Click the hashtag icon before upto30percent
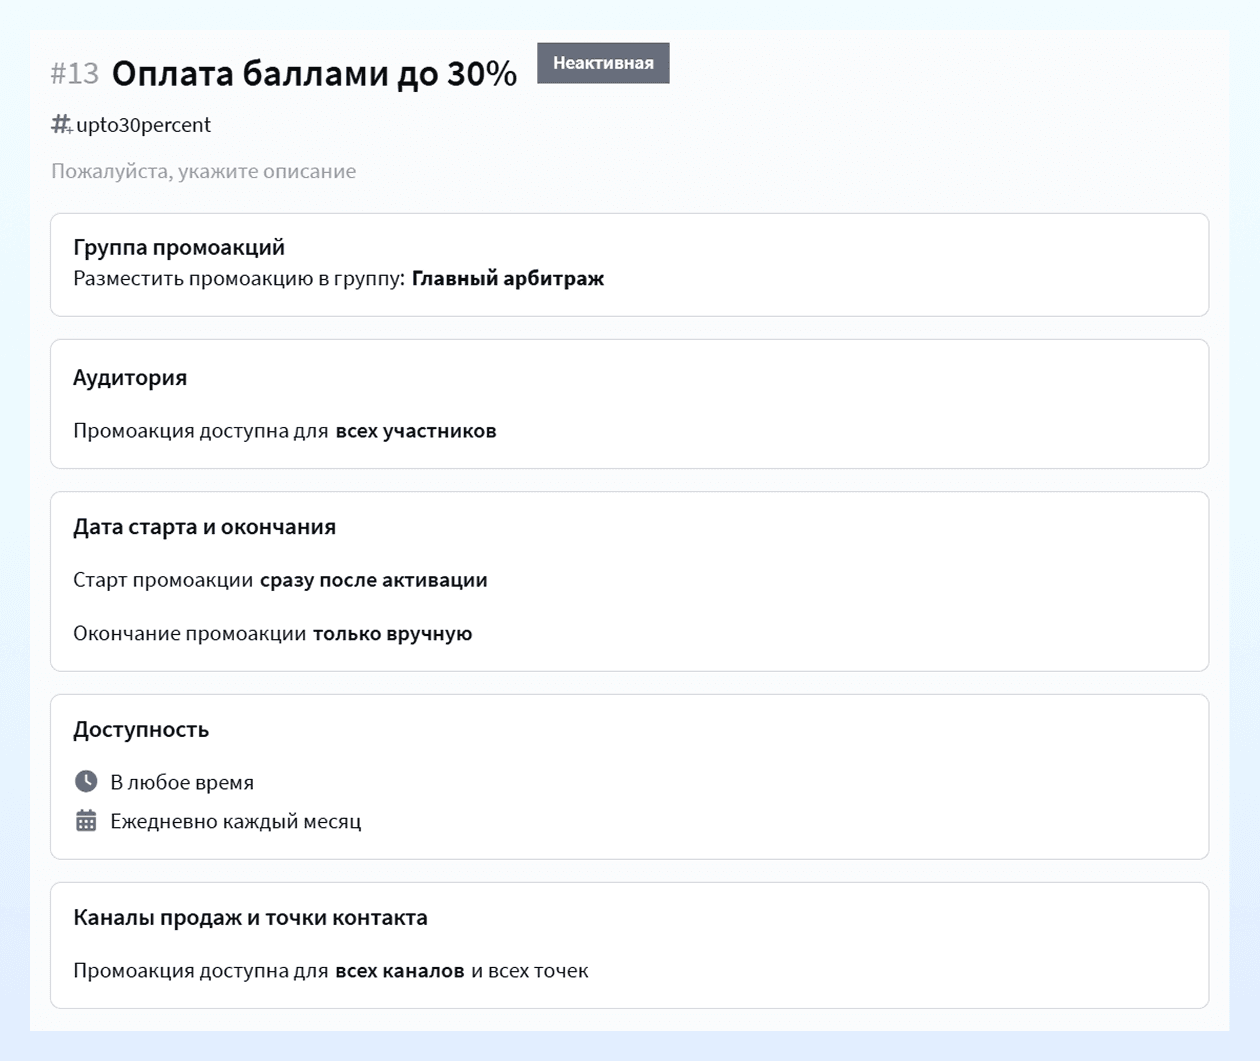This screenshot has width=1260, height=1061. point(61,124)
